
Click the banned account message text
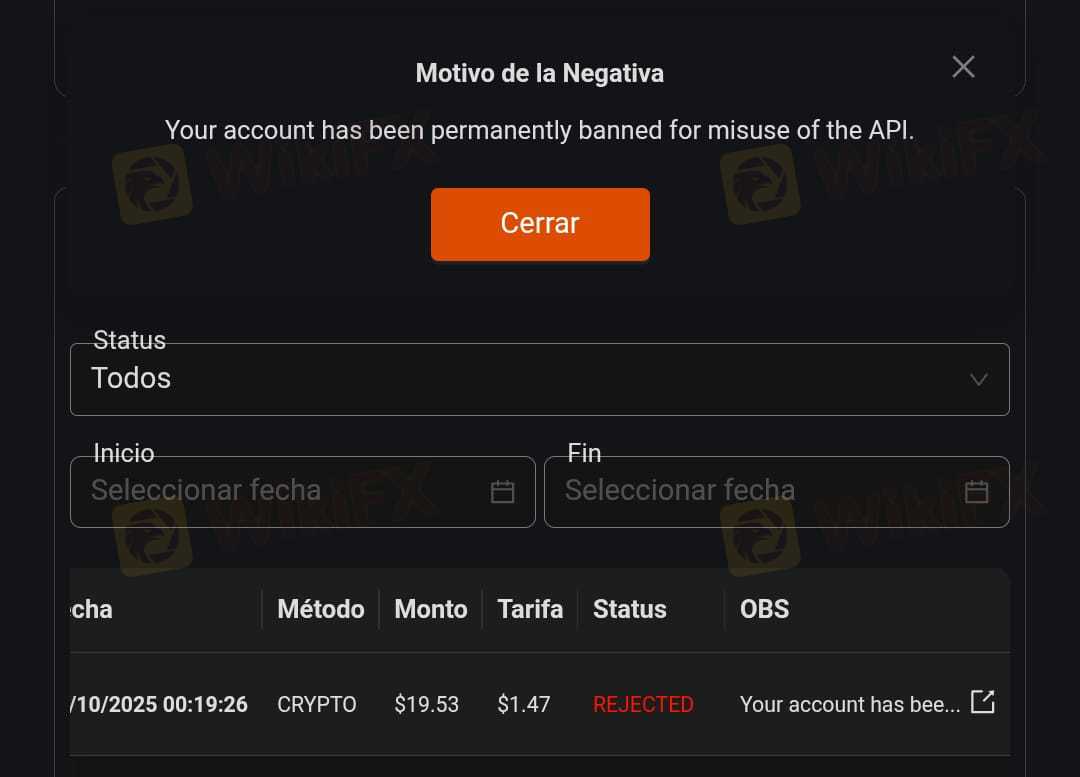540,130
